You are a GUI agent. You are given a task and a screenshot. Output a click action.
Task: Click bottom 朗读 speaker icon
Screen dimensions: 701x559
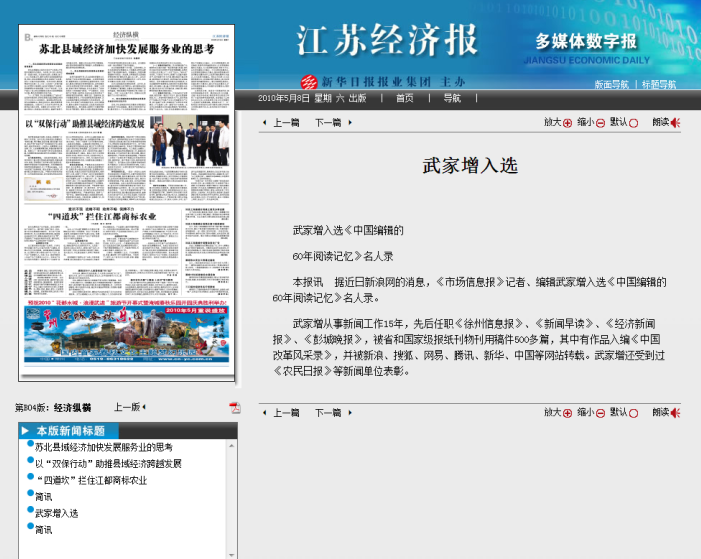coord(675,413)
